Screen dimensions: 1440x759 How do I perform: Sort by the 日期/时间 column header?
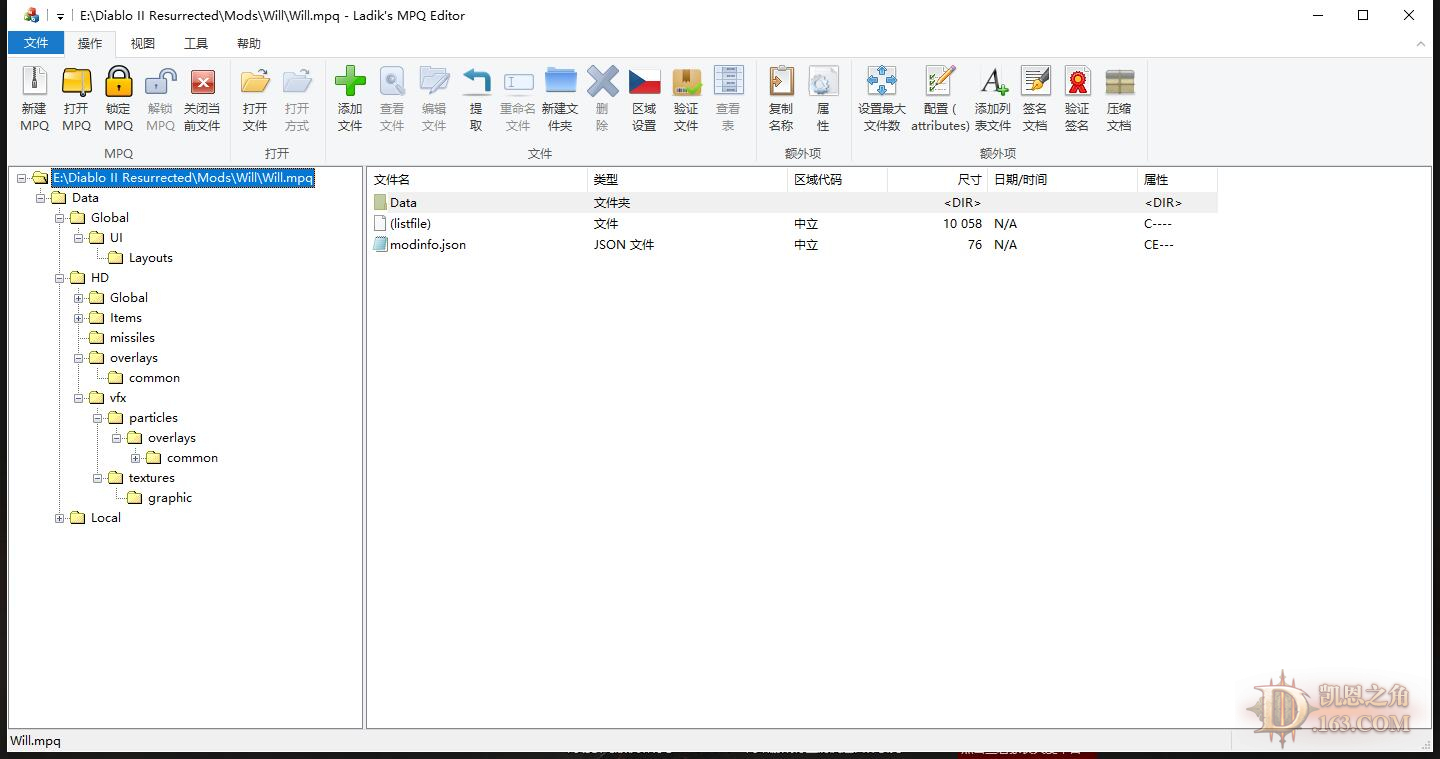pos(1062,180)
